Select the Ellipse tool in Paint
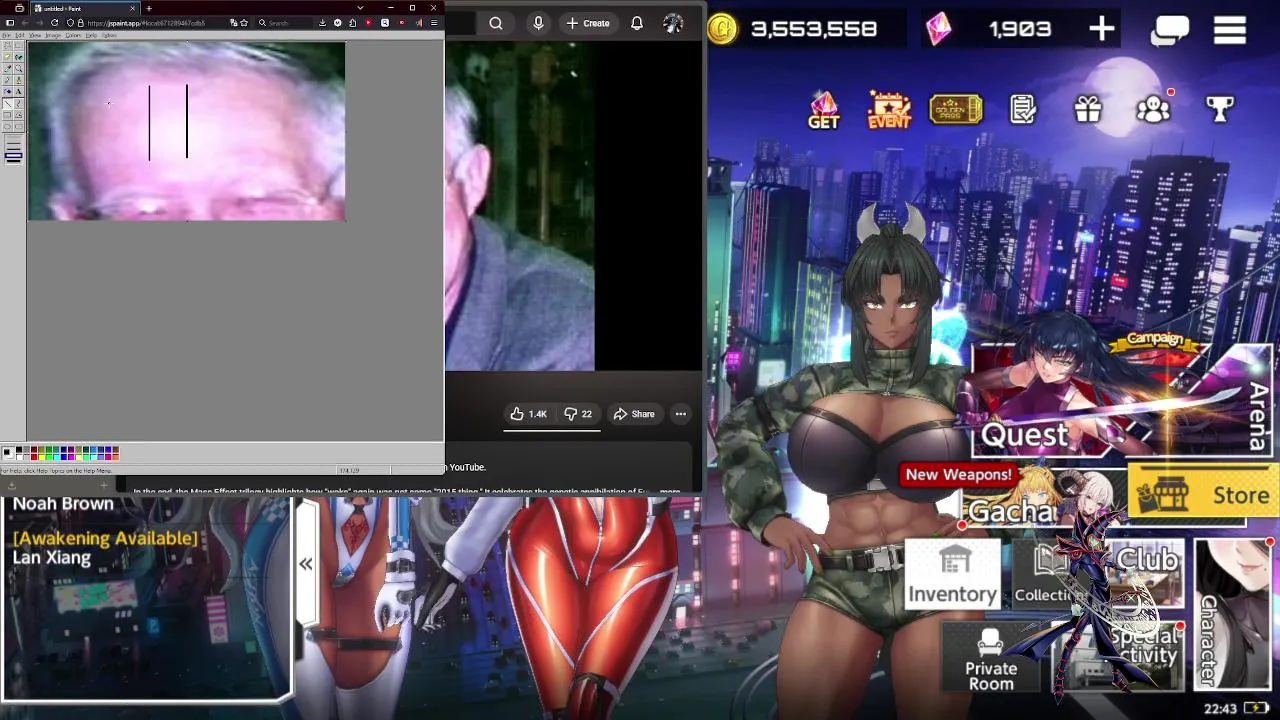This screenshot has width=1280, height=720. click(7, 127)
